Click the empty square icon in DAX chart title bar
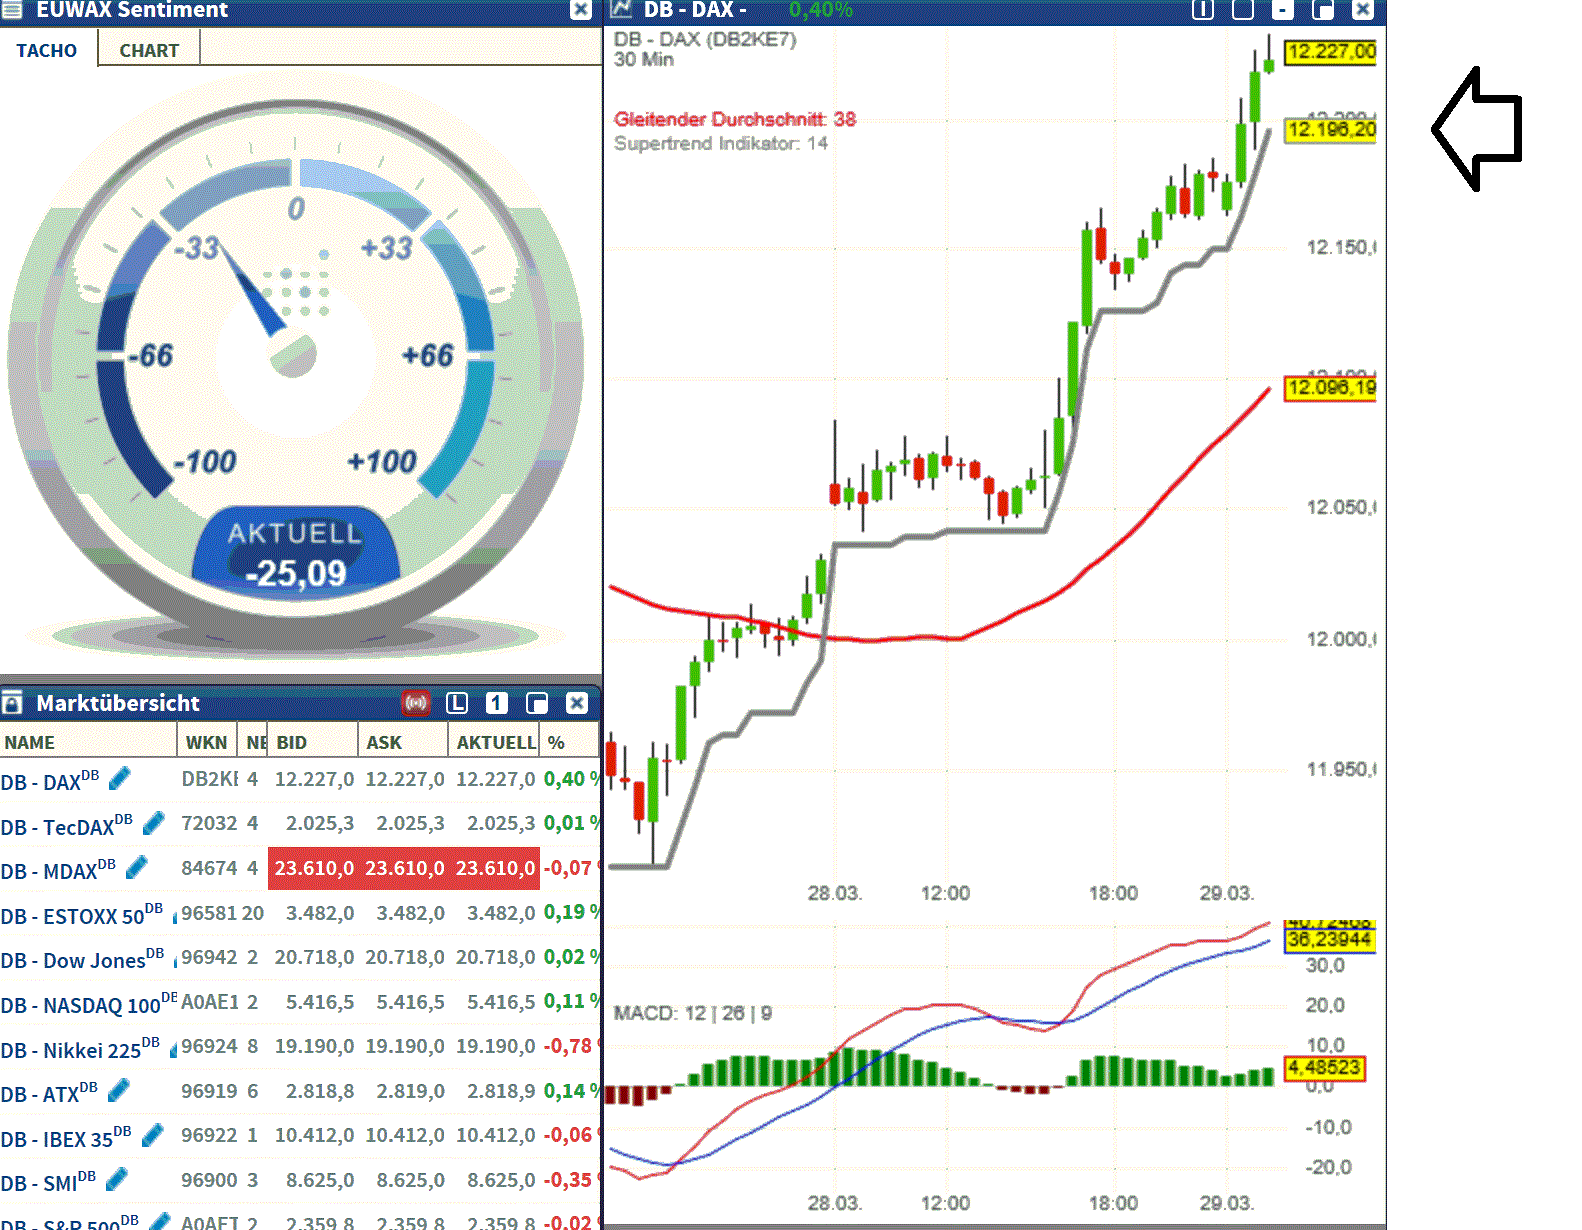This screenshot has height=1230, width=1582. (x=1243, y=10)
